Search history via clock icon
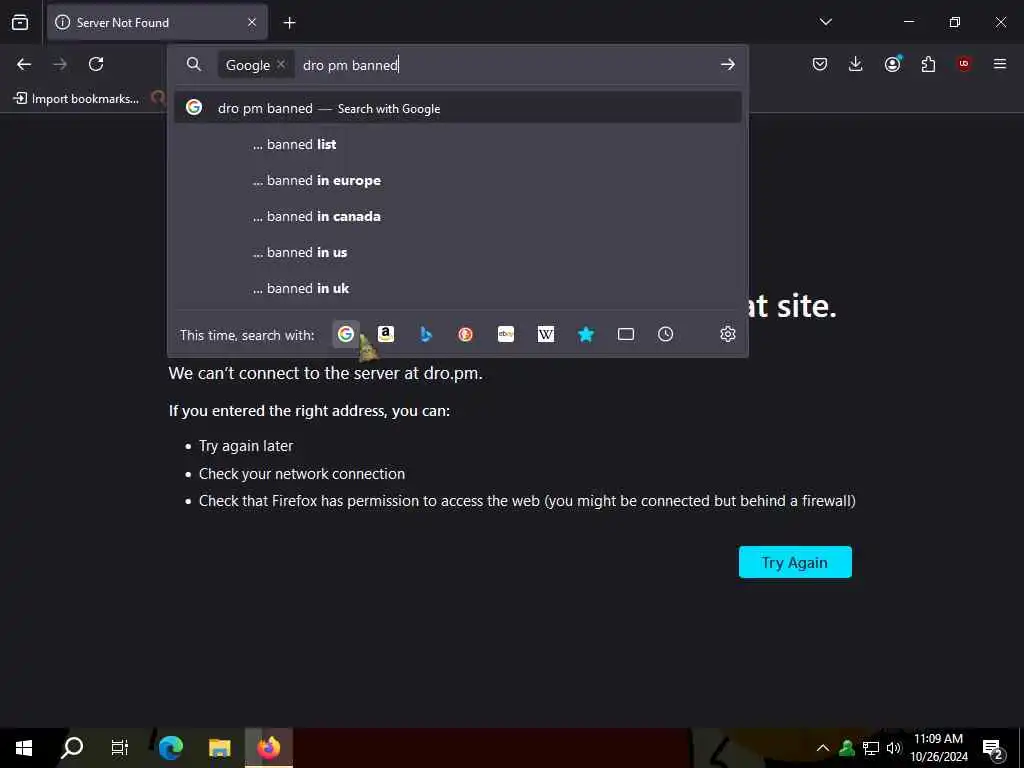This screenshot has height=768, width=1024. pos(665,334)
